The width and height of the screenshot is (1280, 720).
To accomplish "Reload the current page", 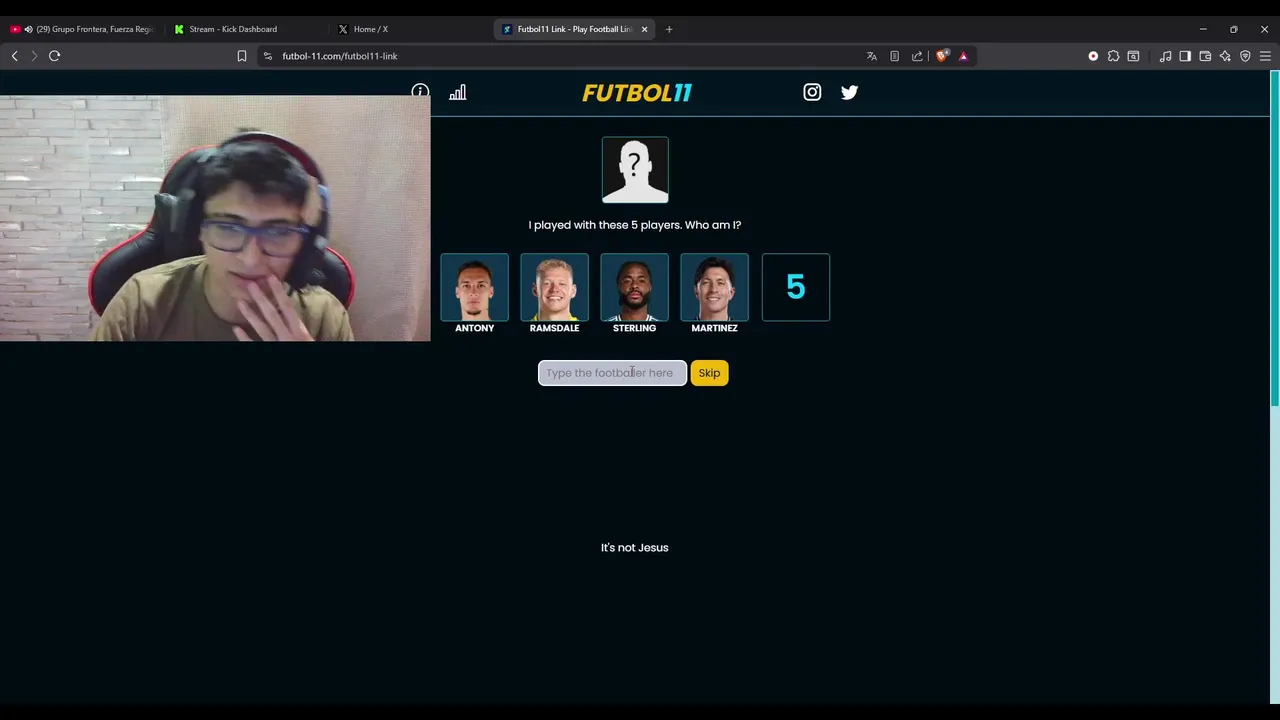I will point(55,56).
